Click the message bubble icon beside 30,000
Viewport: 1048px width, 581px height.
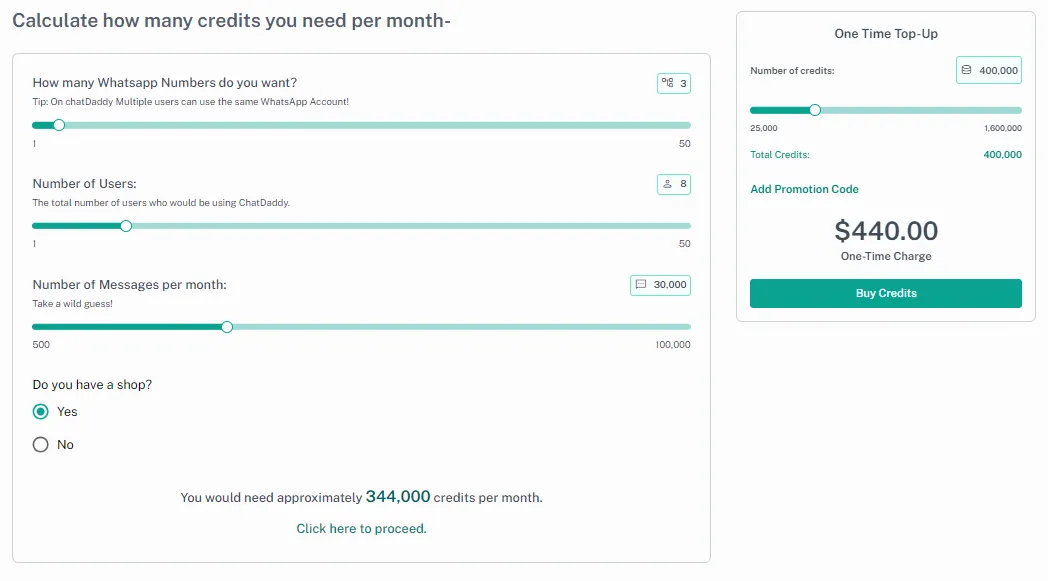641,285
